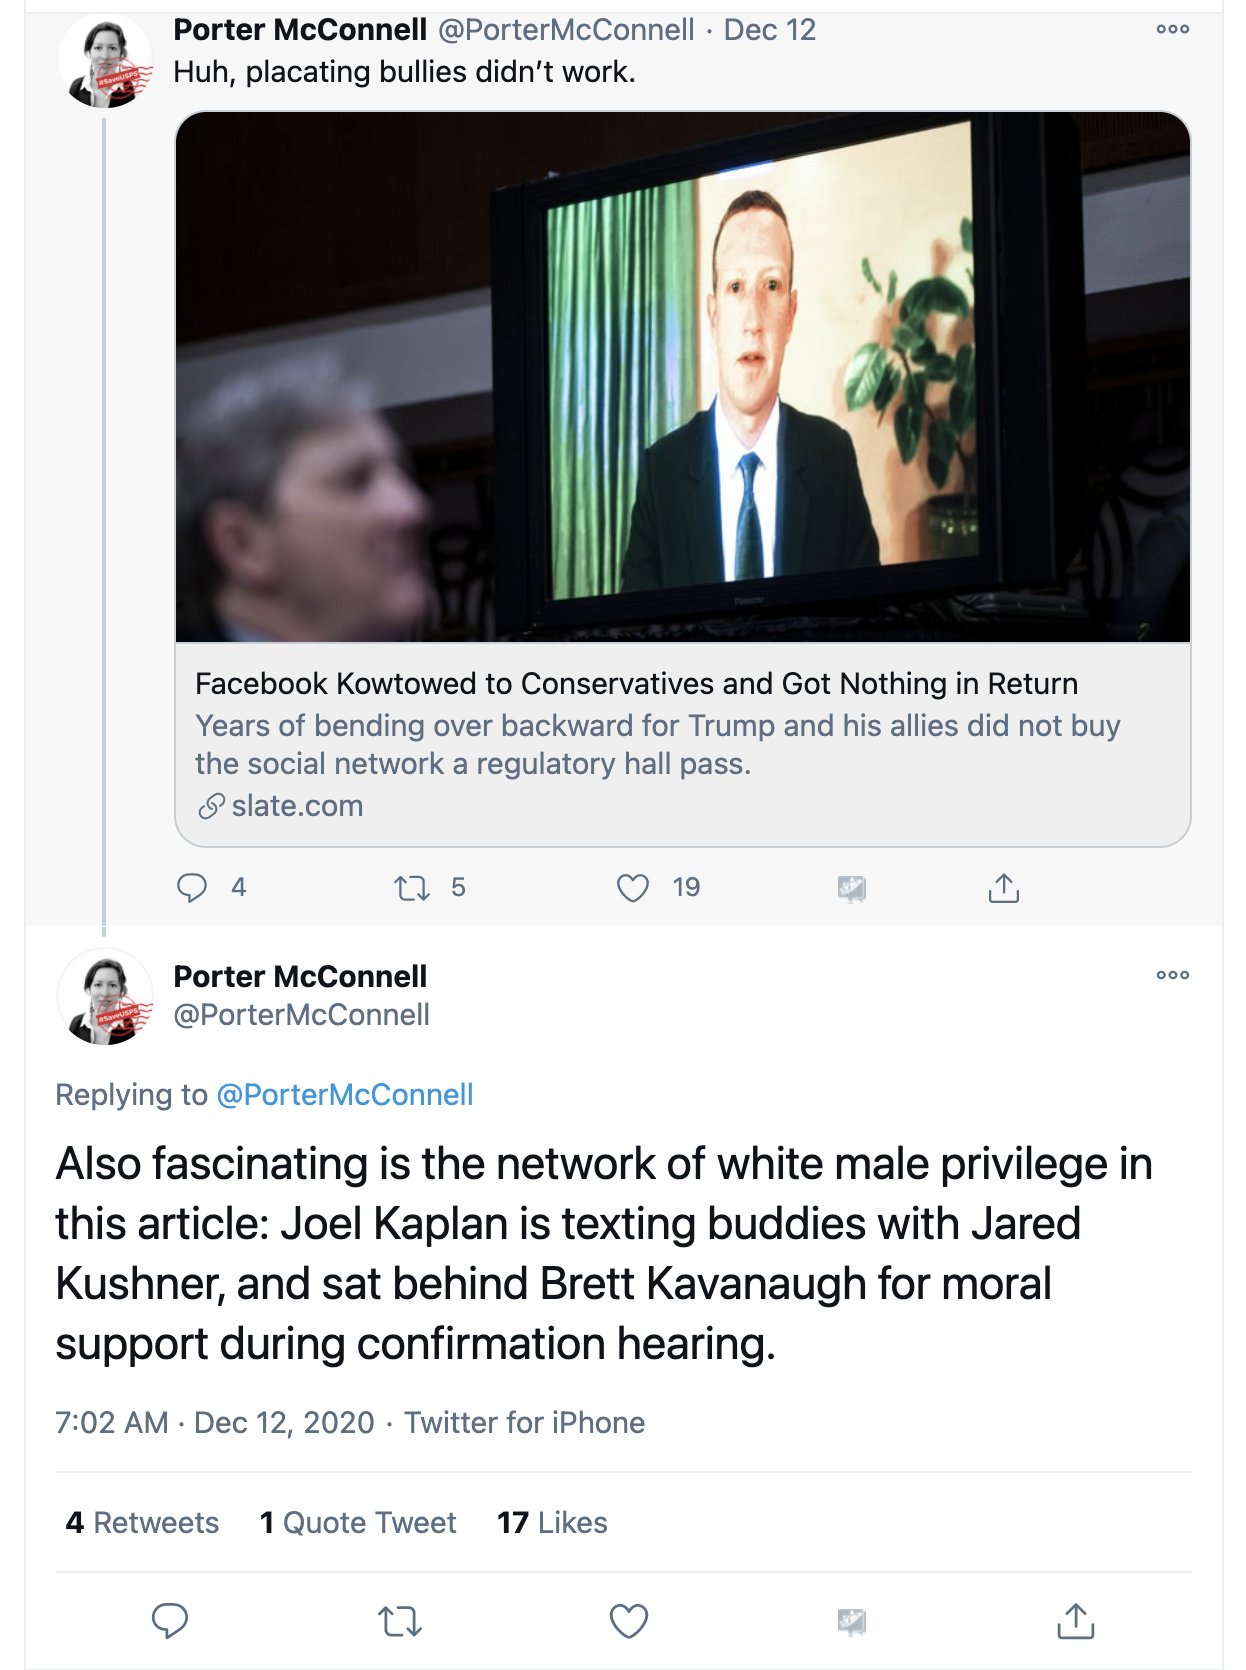
Task: Like the bottom reply tweet
Action: [629, 1620]
